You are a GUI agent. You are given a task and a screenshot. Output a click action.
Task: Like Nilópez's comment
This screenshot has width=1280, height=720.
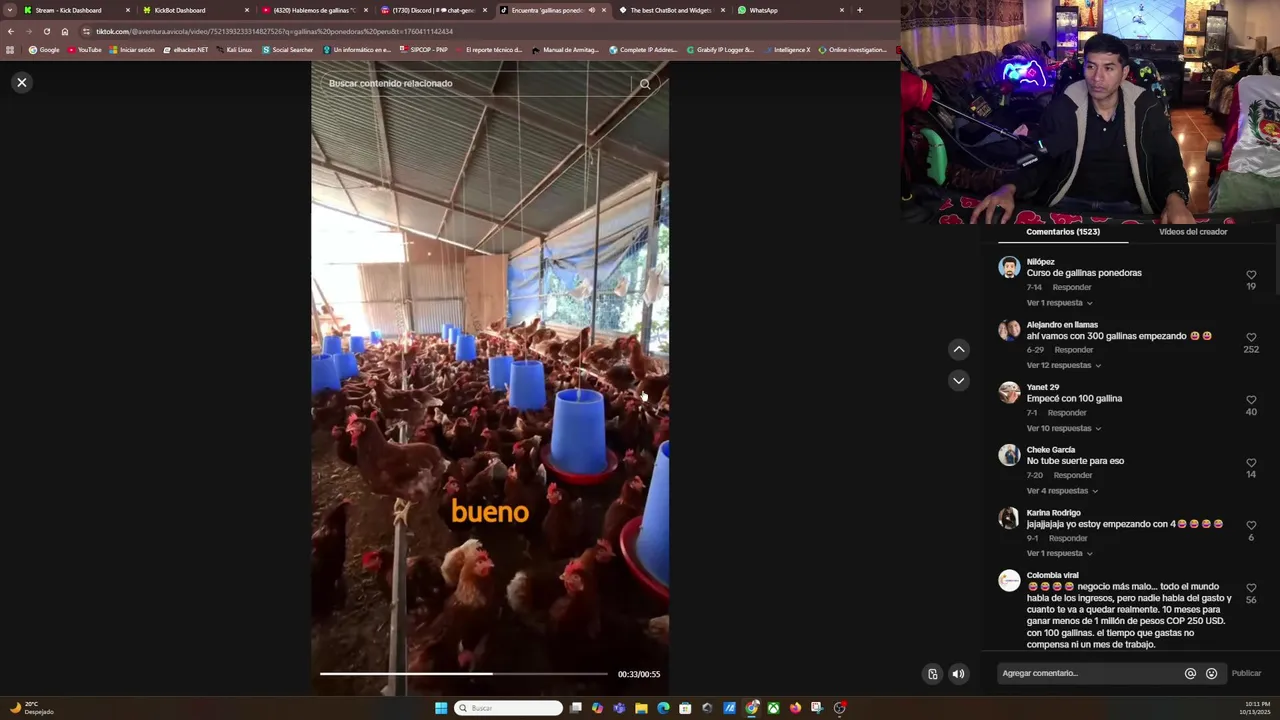pos(1251,275)
